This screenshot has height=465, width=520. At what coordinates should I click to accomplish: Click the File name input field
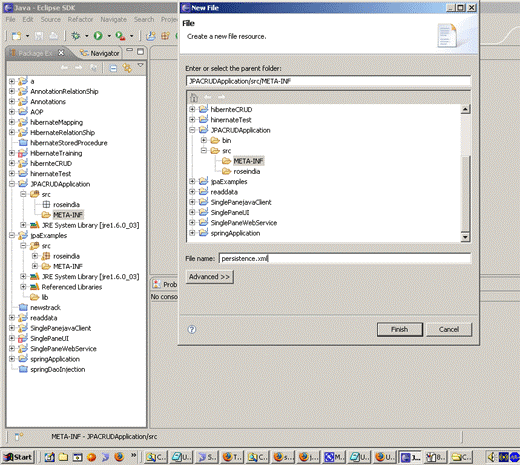(345, 258)
